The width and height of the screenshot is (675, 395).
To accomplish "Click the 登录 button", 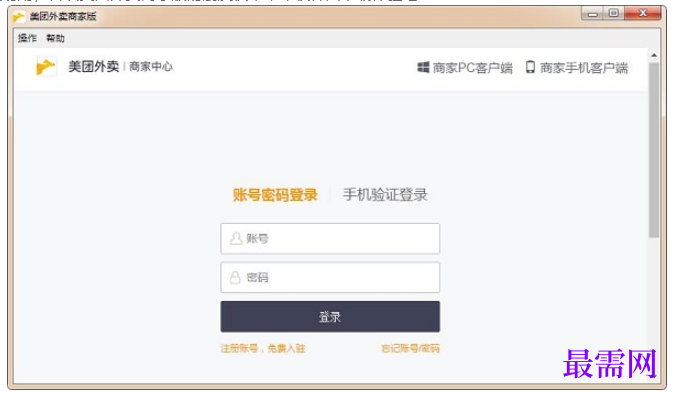I will [x=330, y=317].
